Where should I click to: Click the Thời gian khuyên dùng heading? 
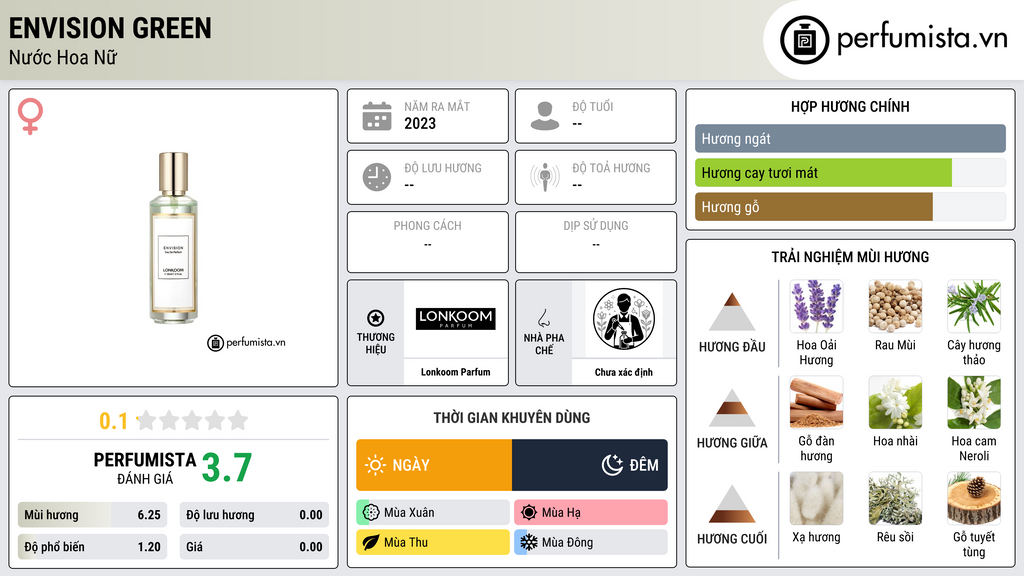(x=512, y=417)
